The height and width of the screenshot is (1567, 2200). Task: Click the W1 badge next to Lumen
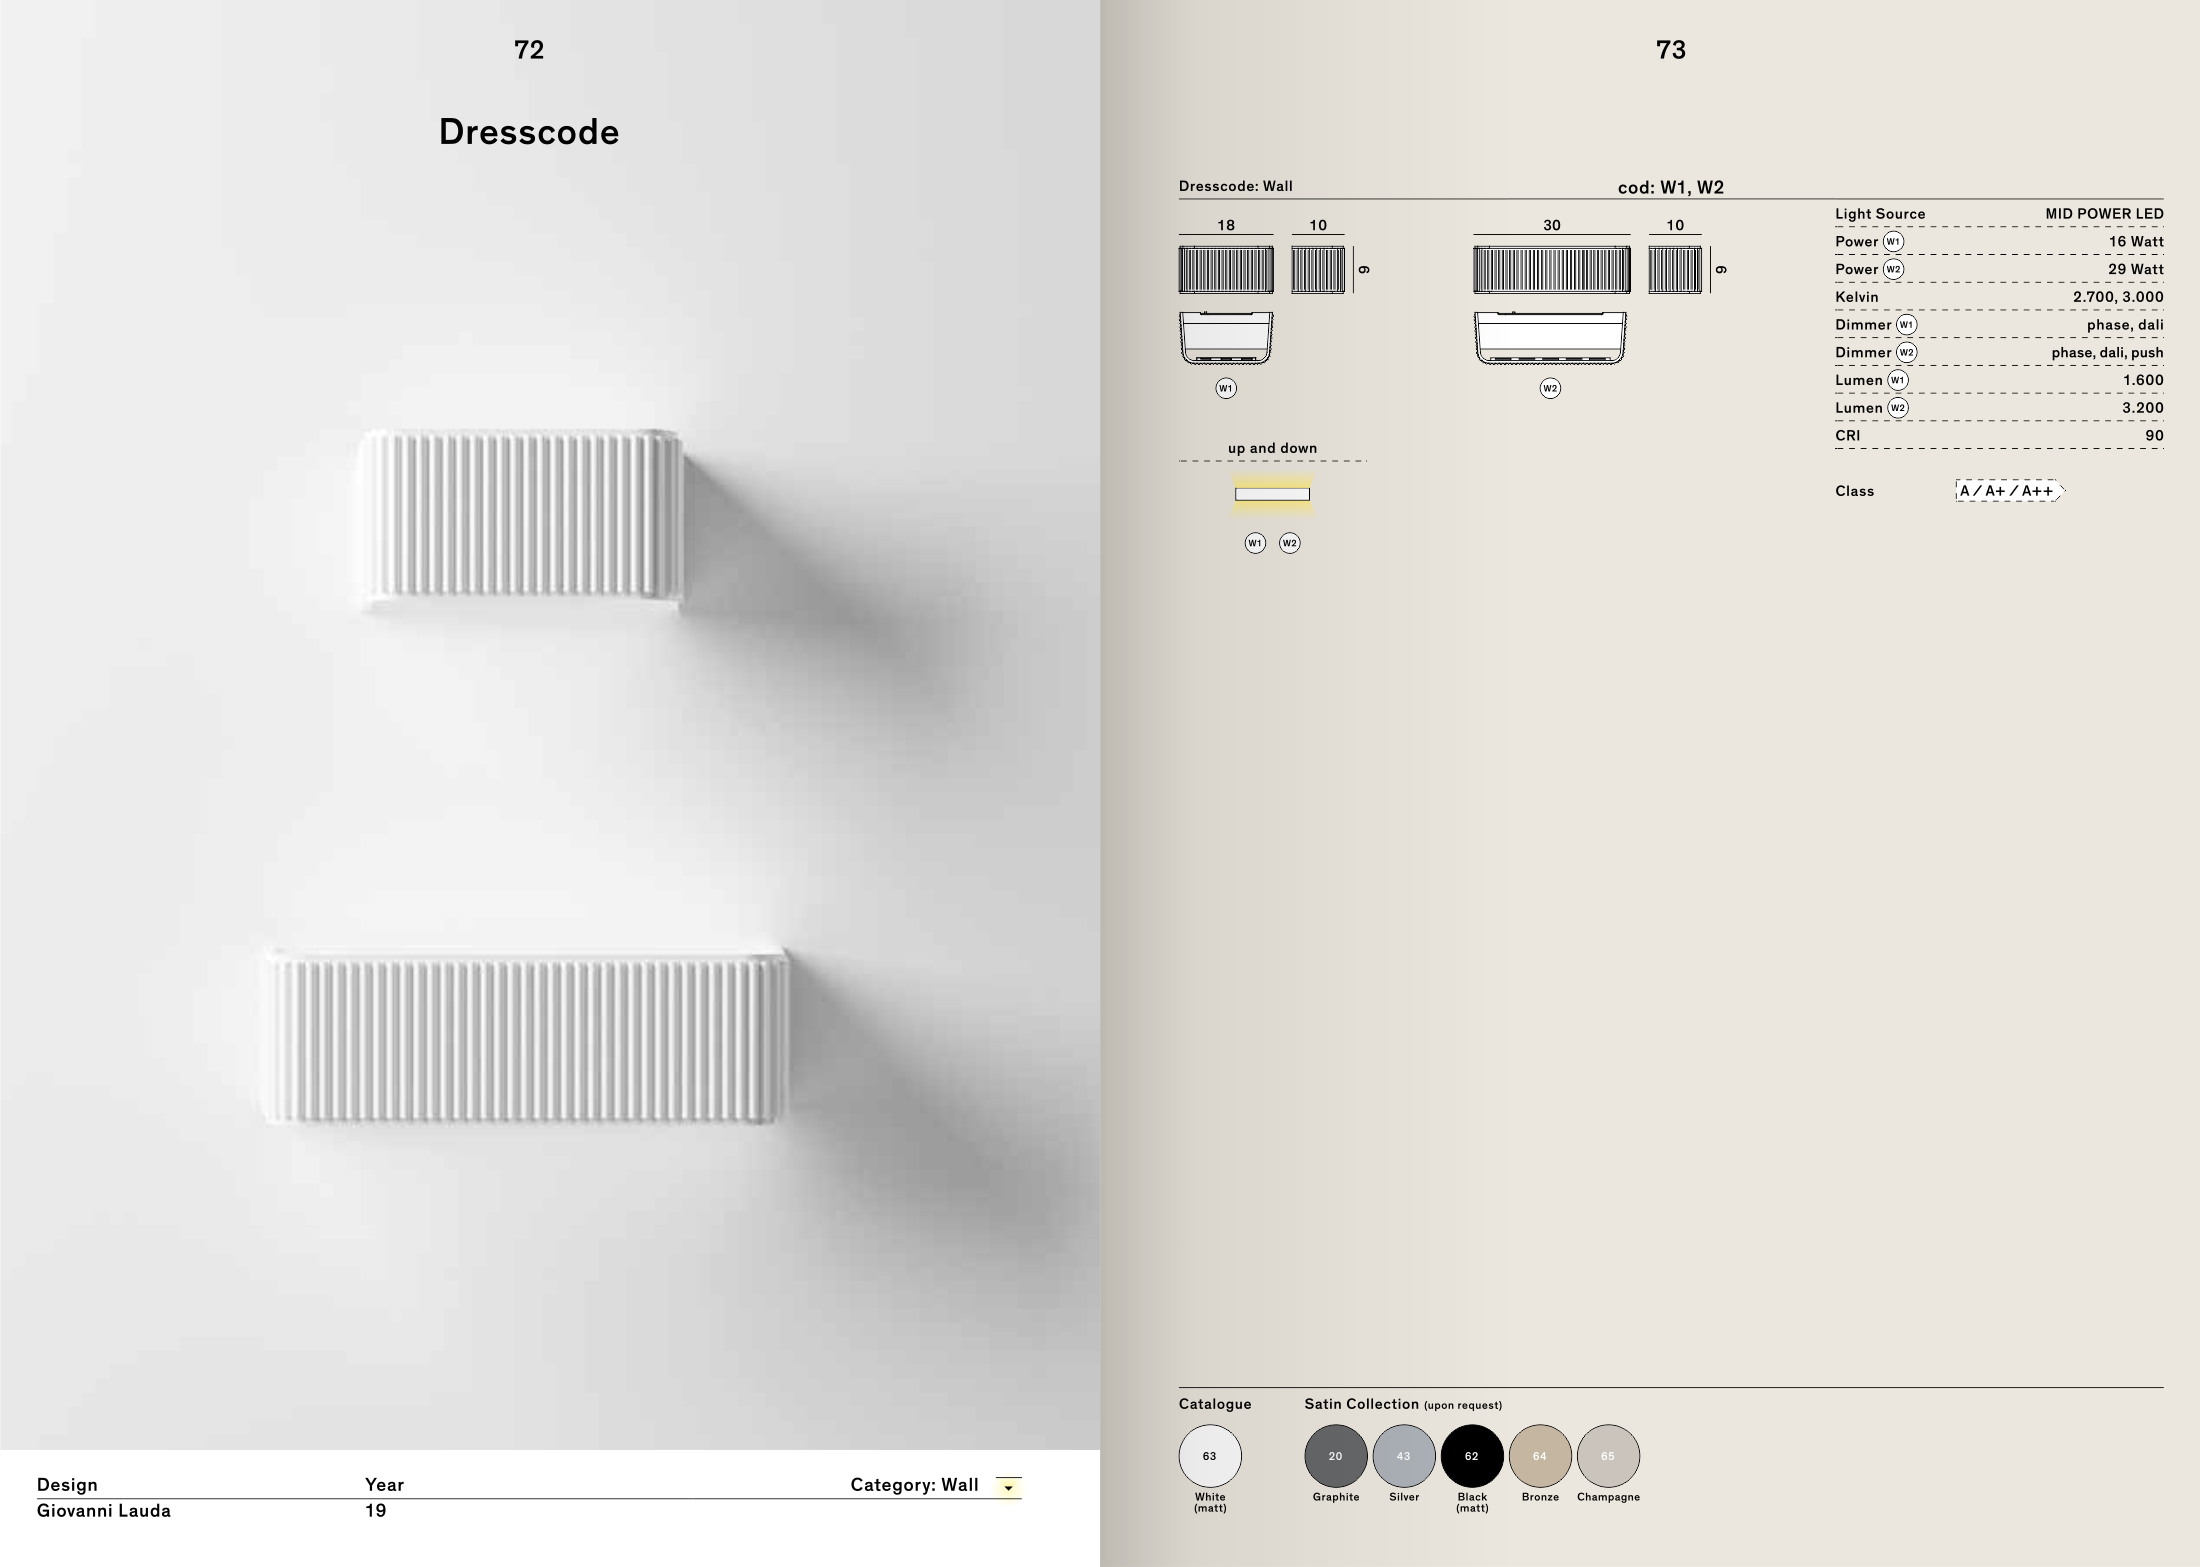pyautogui.click(x=1897, y=380)
